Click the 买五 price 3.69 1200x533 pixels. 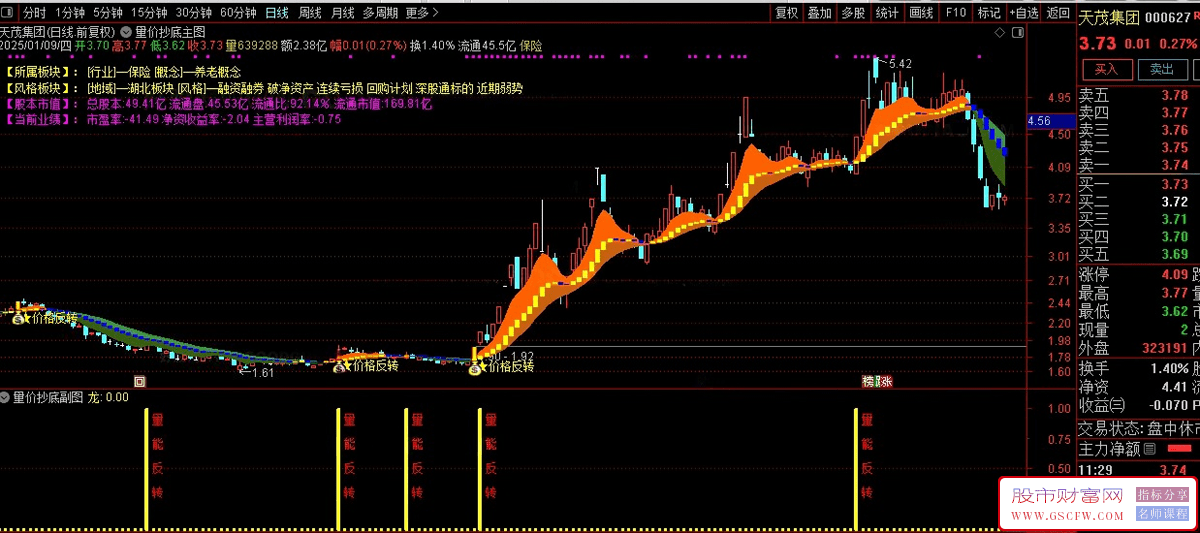point(1174,254)
